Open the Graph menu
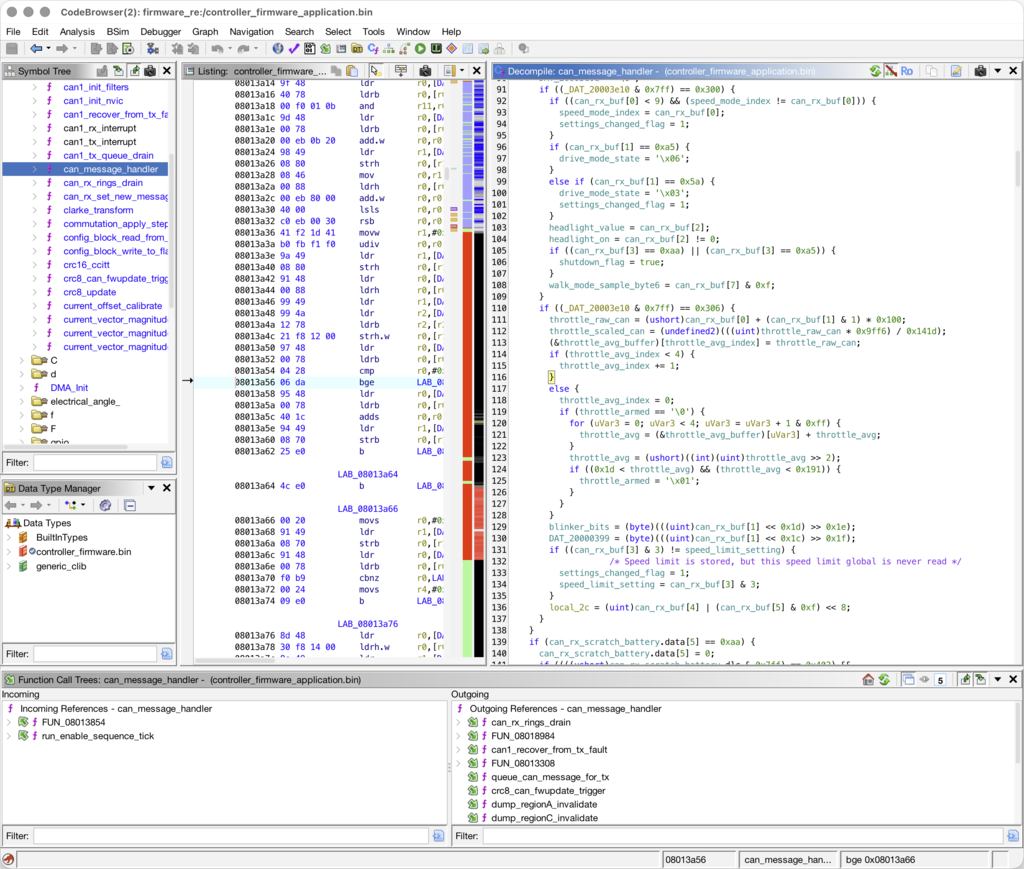 (205, 31)
